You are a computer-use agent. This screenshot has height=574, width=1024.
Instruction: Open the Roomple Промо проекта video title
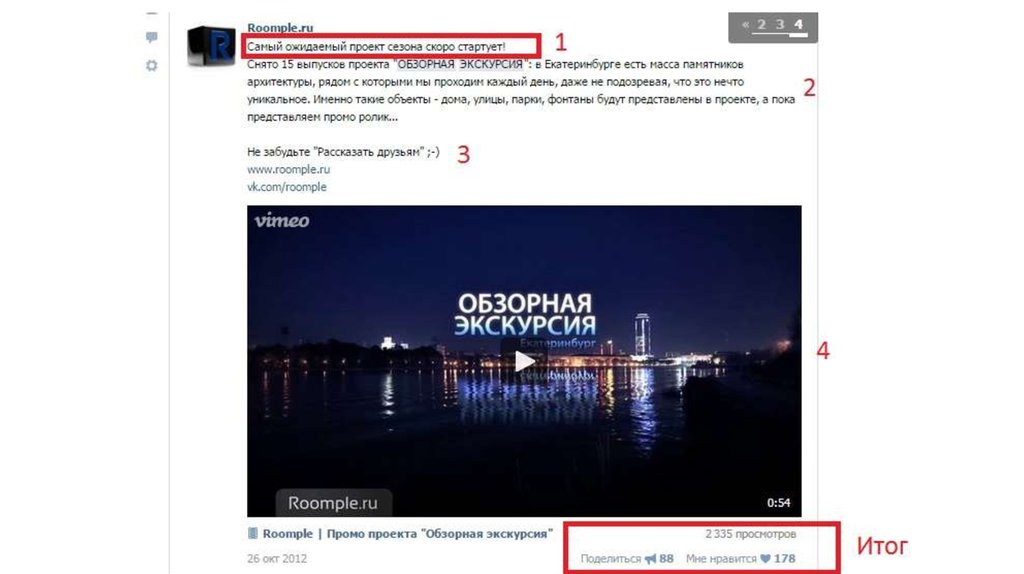click(x=408, y=534)
